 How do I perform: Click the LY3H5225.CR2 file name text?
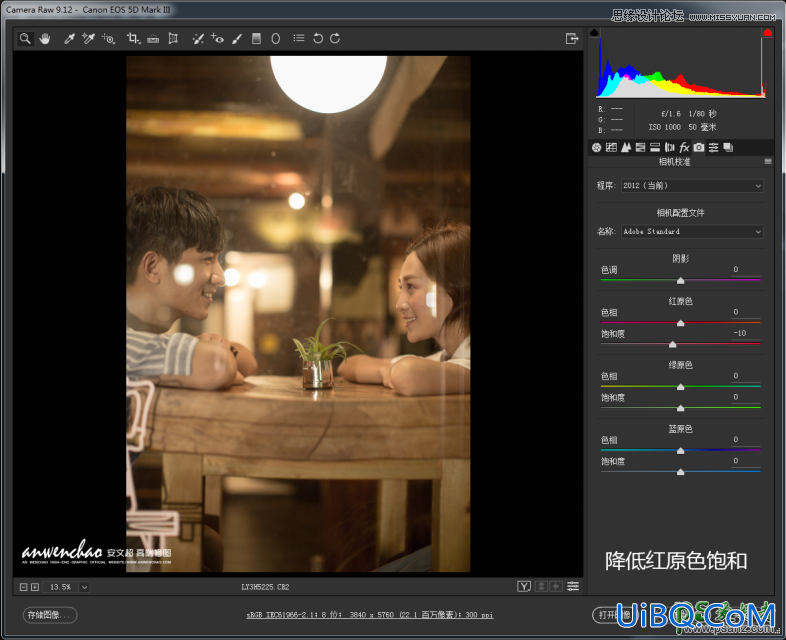pyautogui.click(x=265, y=587)
